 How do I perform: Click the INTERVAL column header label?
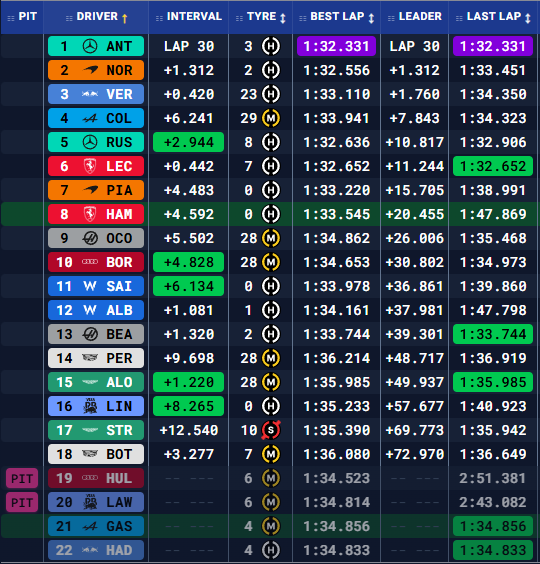(x=194, y=17)
